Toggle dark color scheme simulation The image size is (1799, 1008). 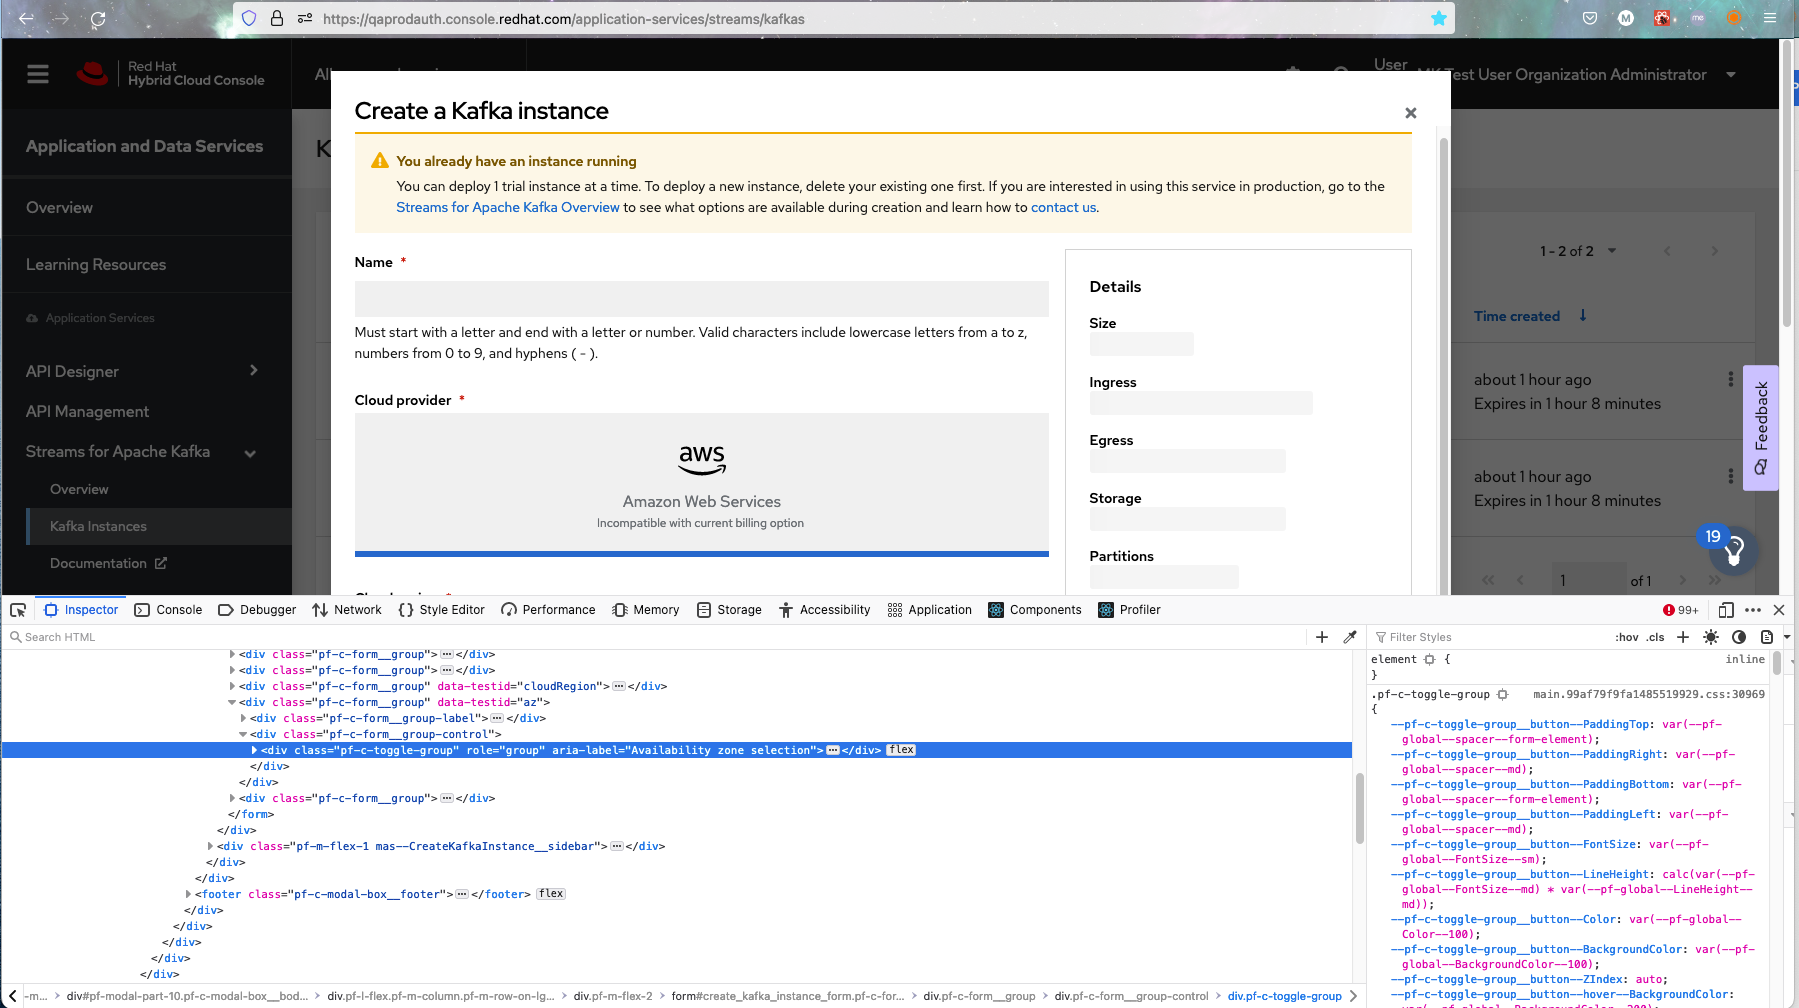click(x=1739, y=637)
